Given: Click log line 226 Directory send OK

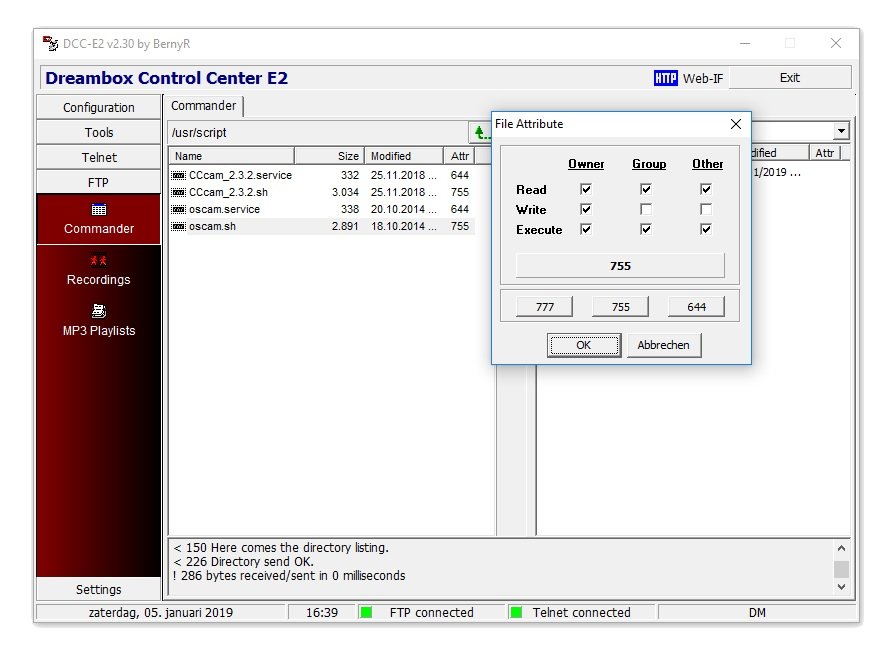Looking at the screenshot, I should click(x=244, y=561).
